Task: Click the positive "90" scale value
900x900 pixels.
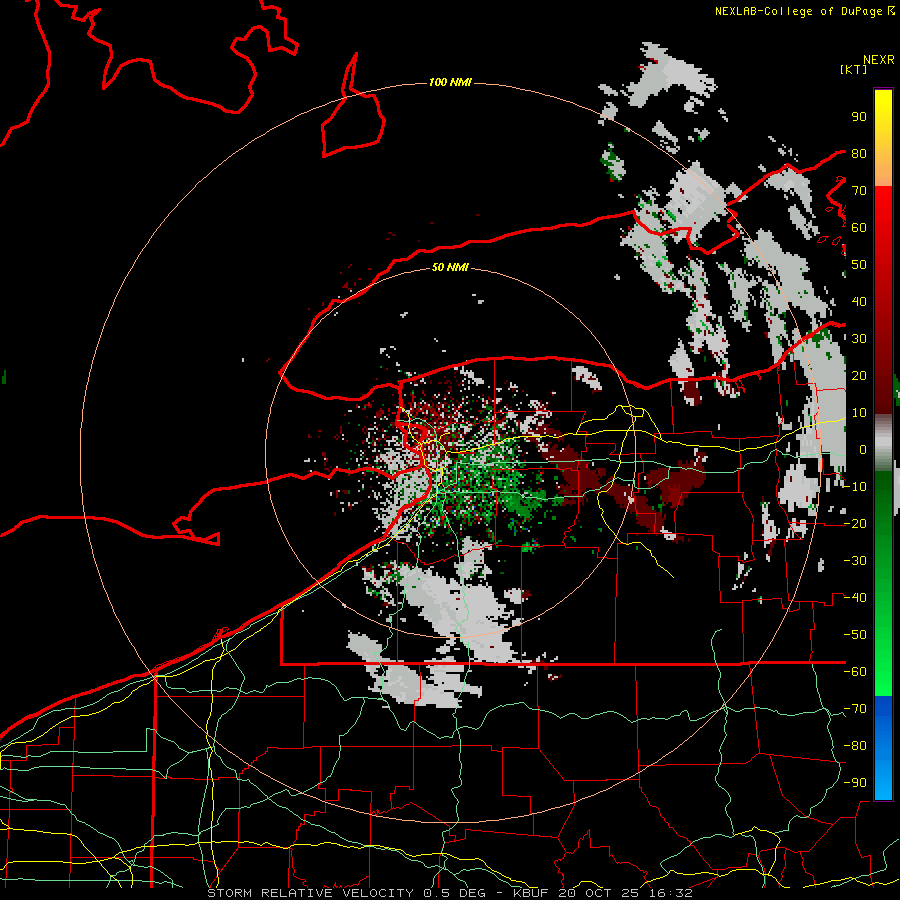Action: click(x=859, y=117)
